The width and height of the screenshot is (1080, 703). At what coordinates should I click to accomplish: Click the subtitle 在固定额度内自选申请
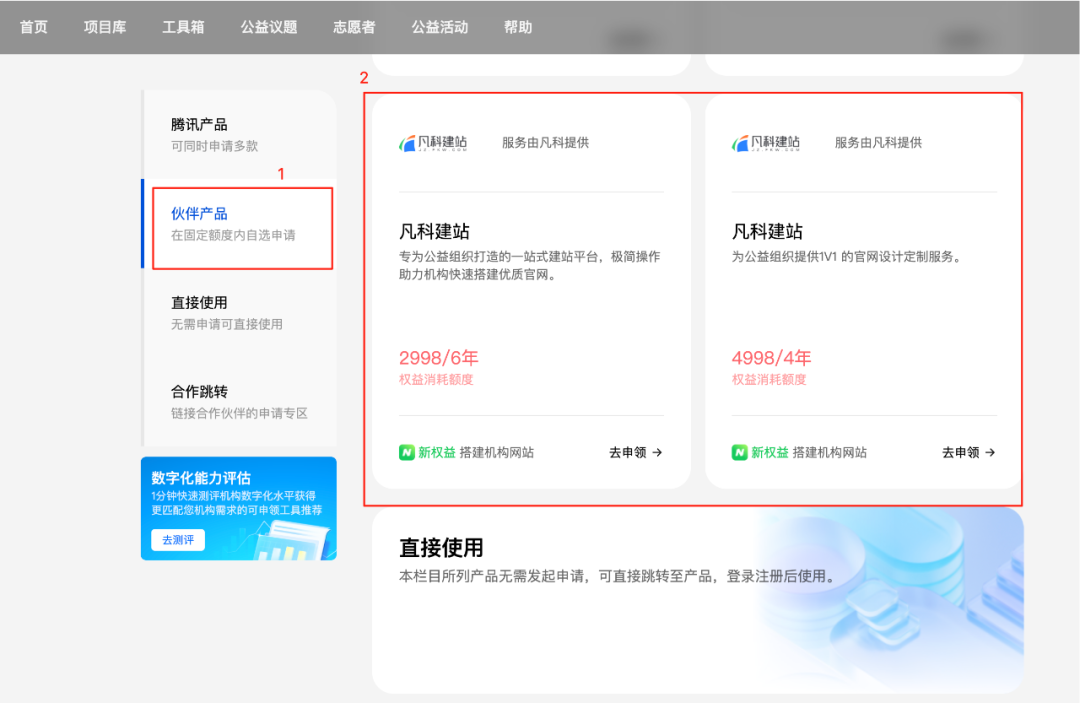coord(233,235)
